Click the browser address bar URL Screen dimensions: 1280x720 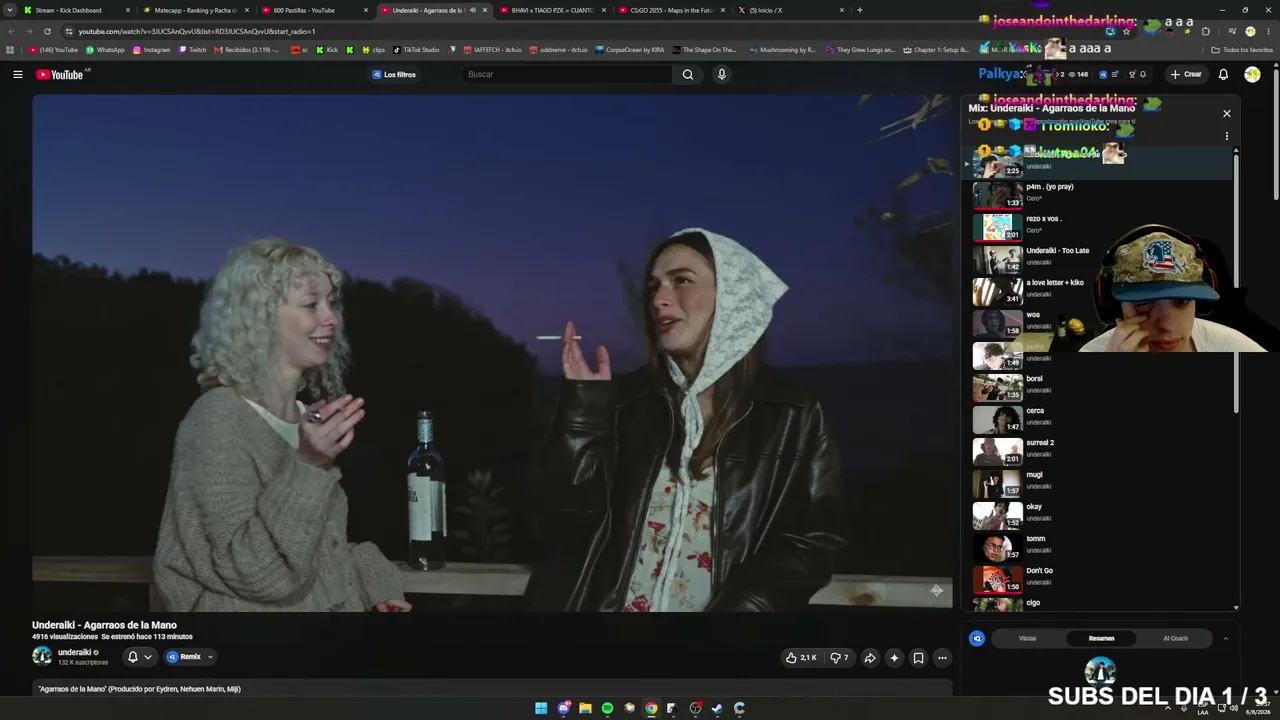(x=197, y=31)
